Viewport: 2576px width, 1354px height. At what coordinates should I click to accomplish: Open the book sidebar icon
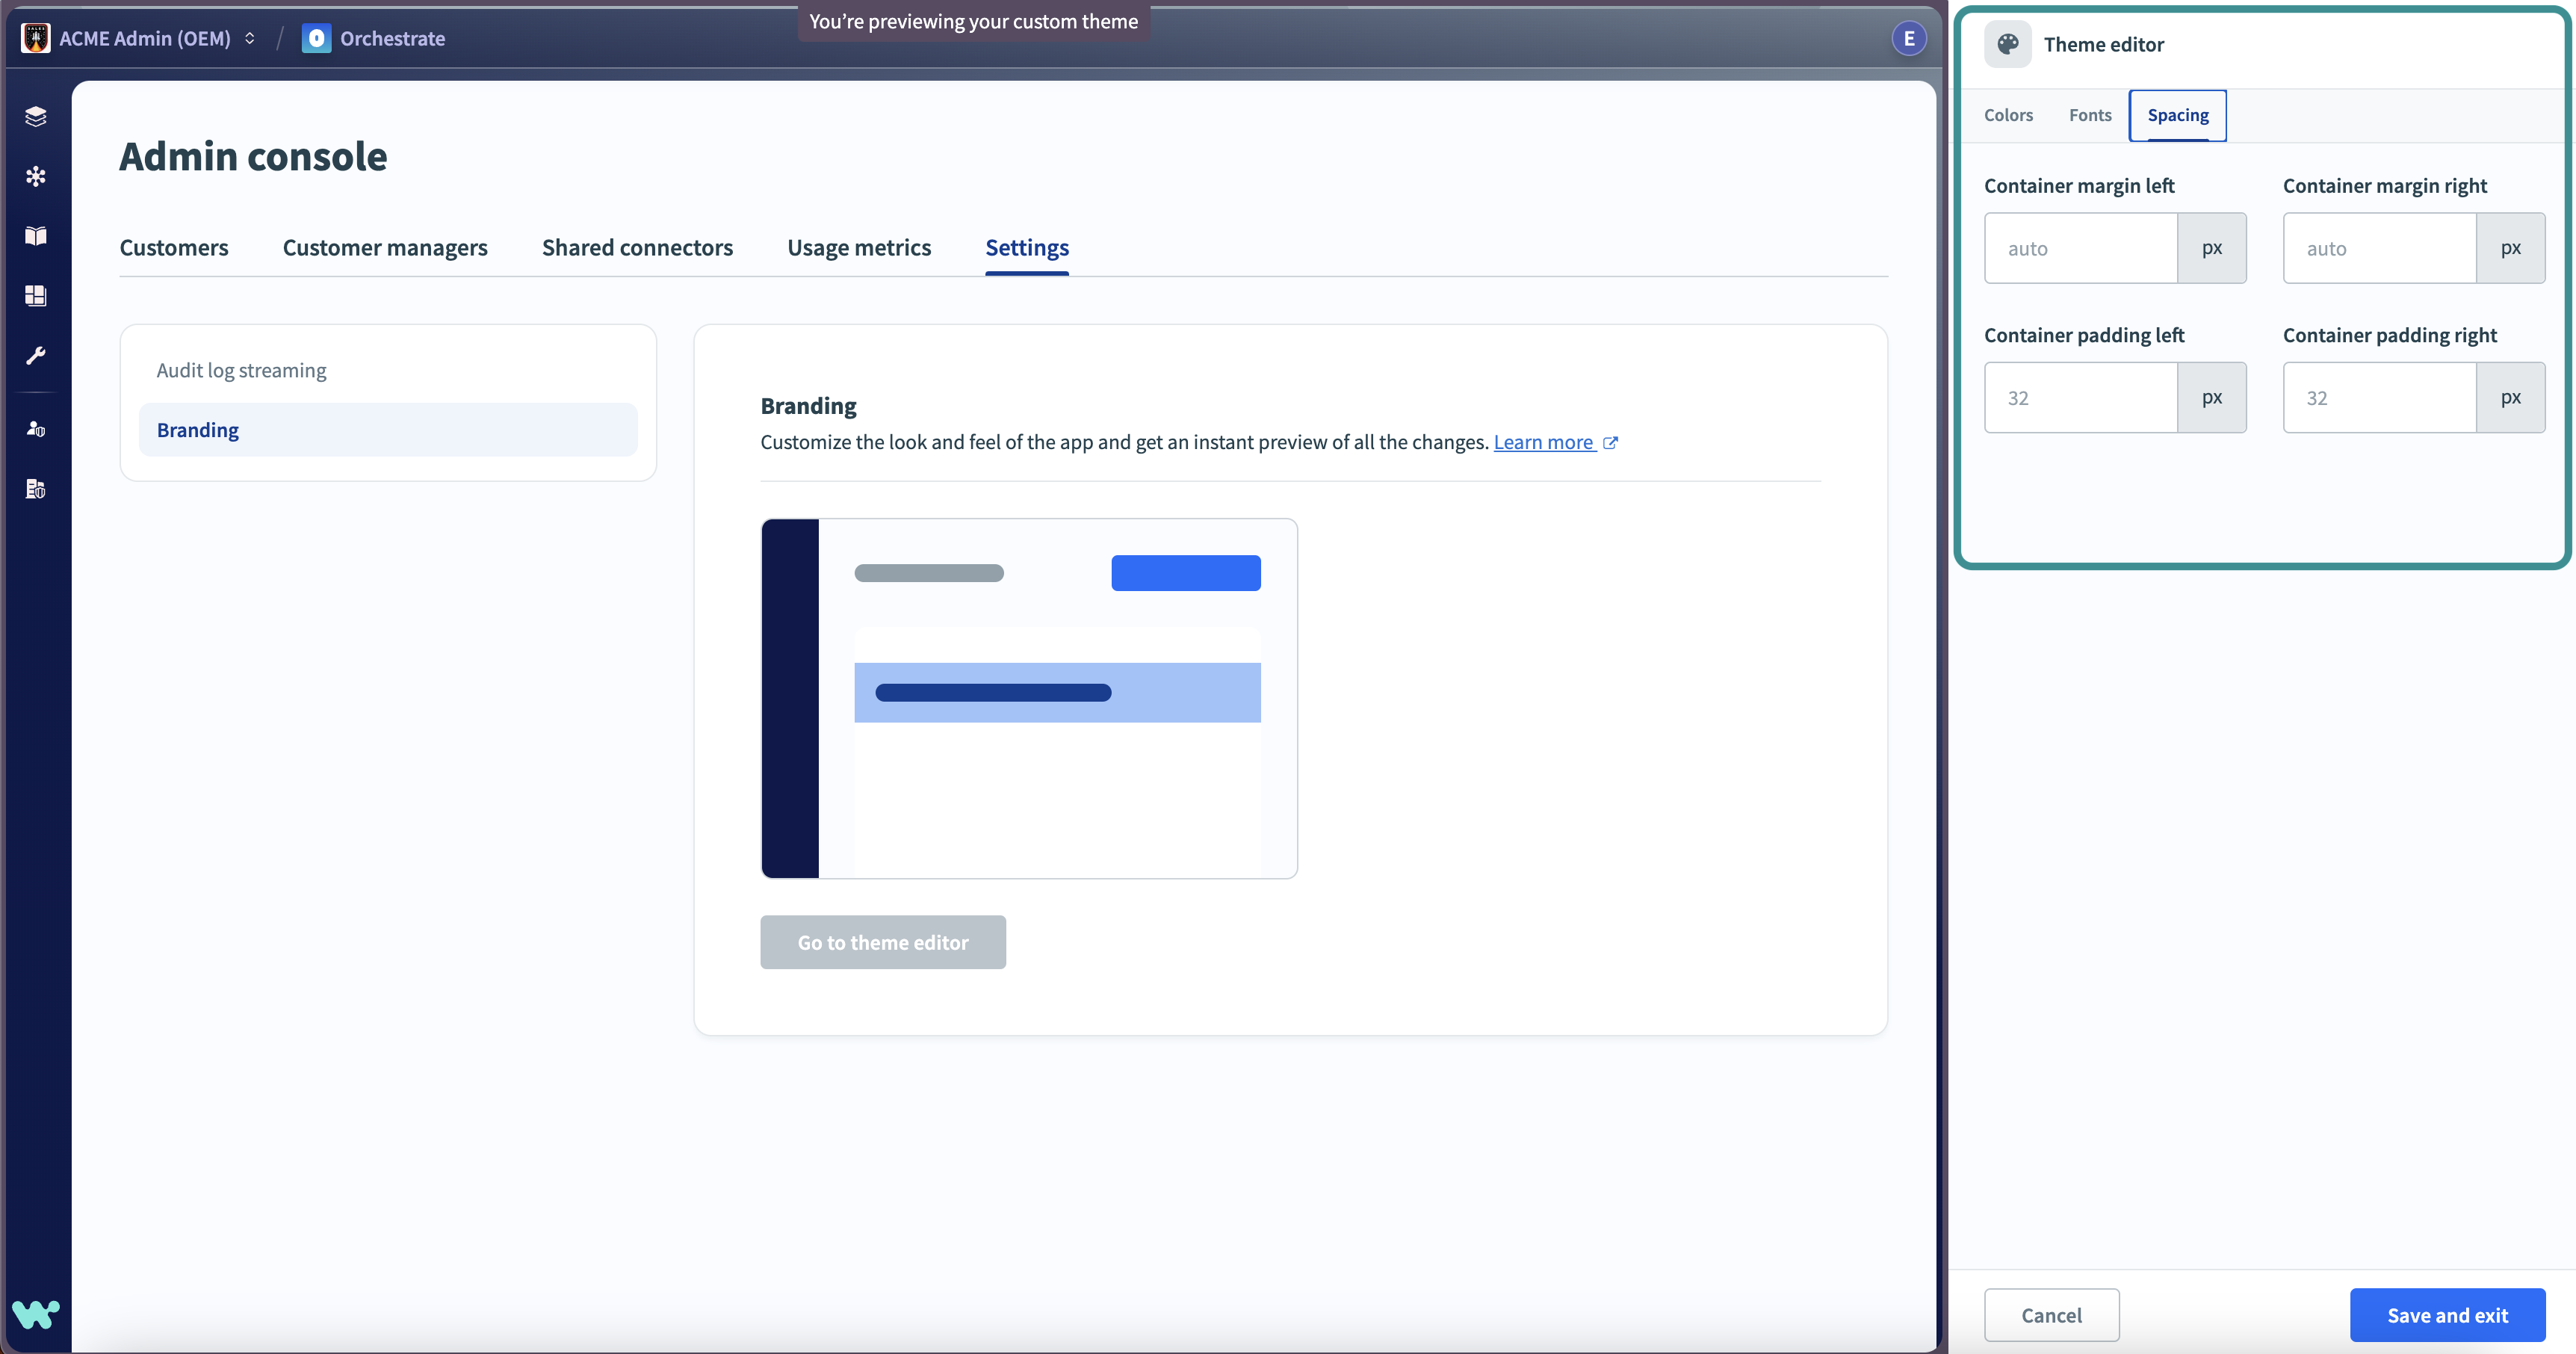36,236
